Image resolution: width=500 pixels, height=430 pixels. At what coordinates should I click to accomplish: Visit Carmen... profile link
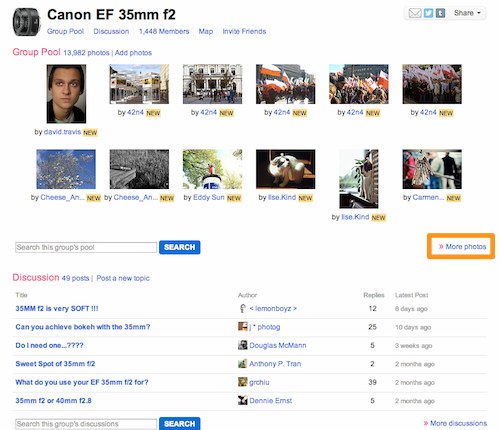pyautogui.click(x=428, y=197)
